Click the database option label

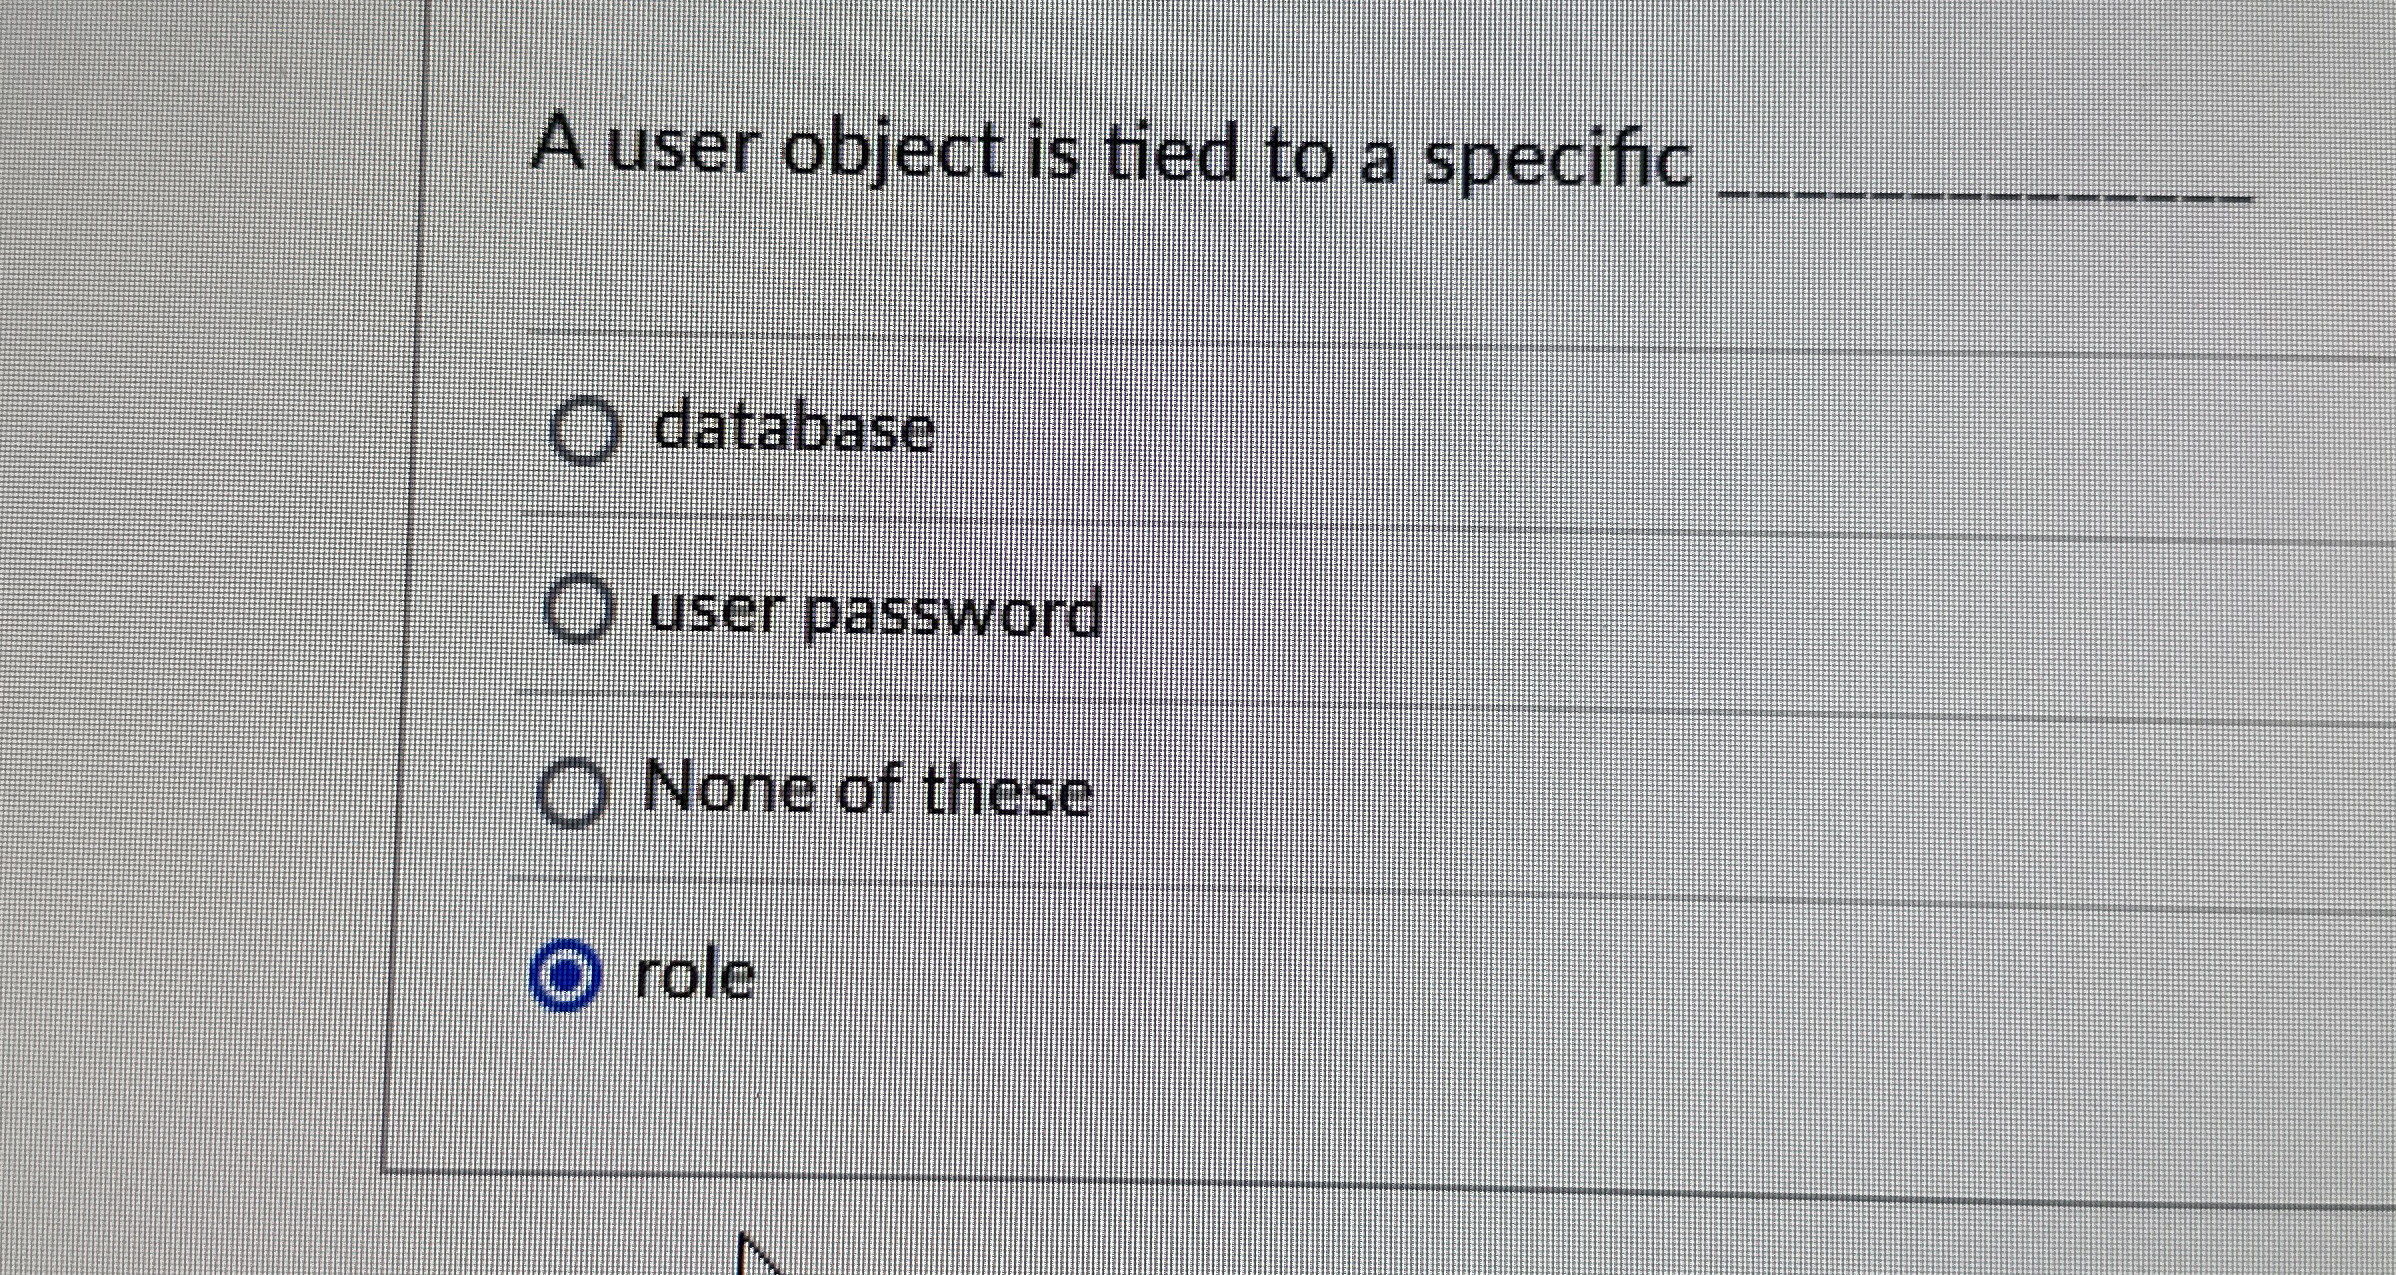pos(790,430)
